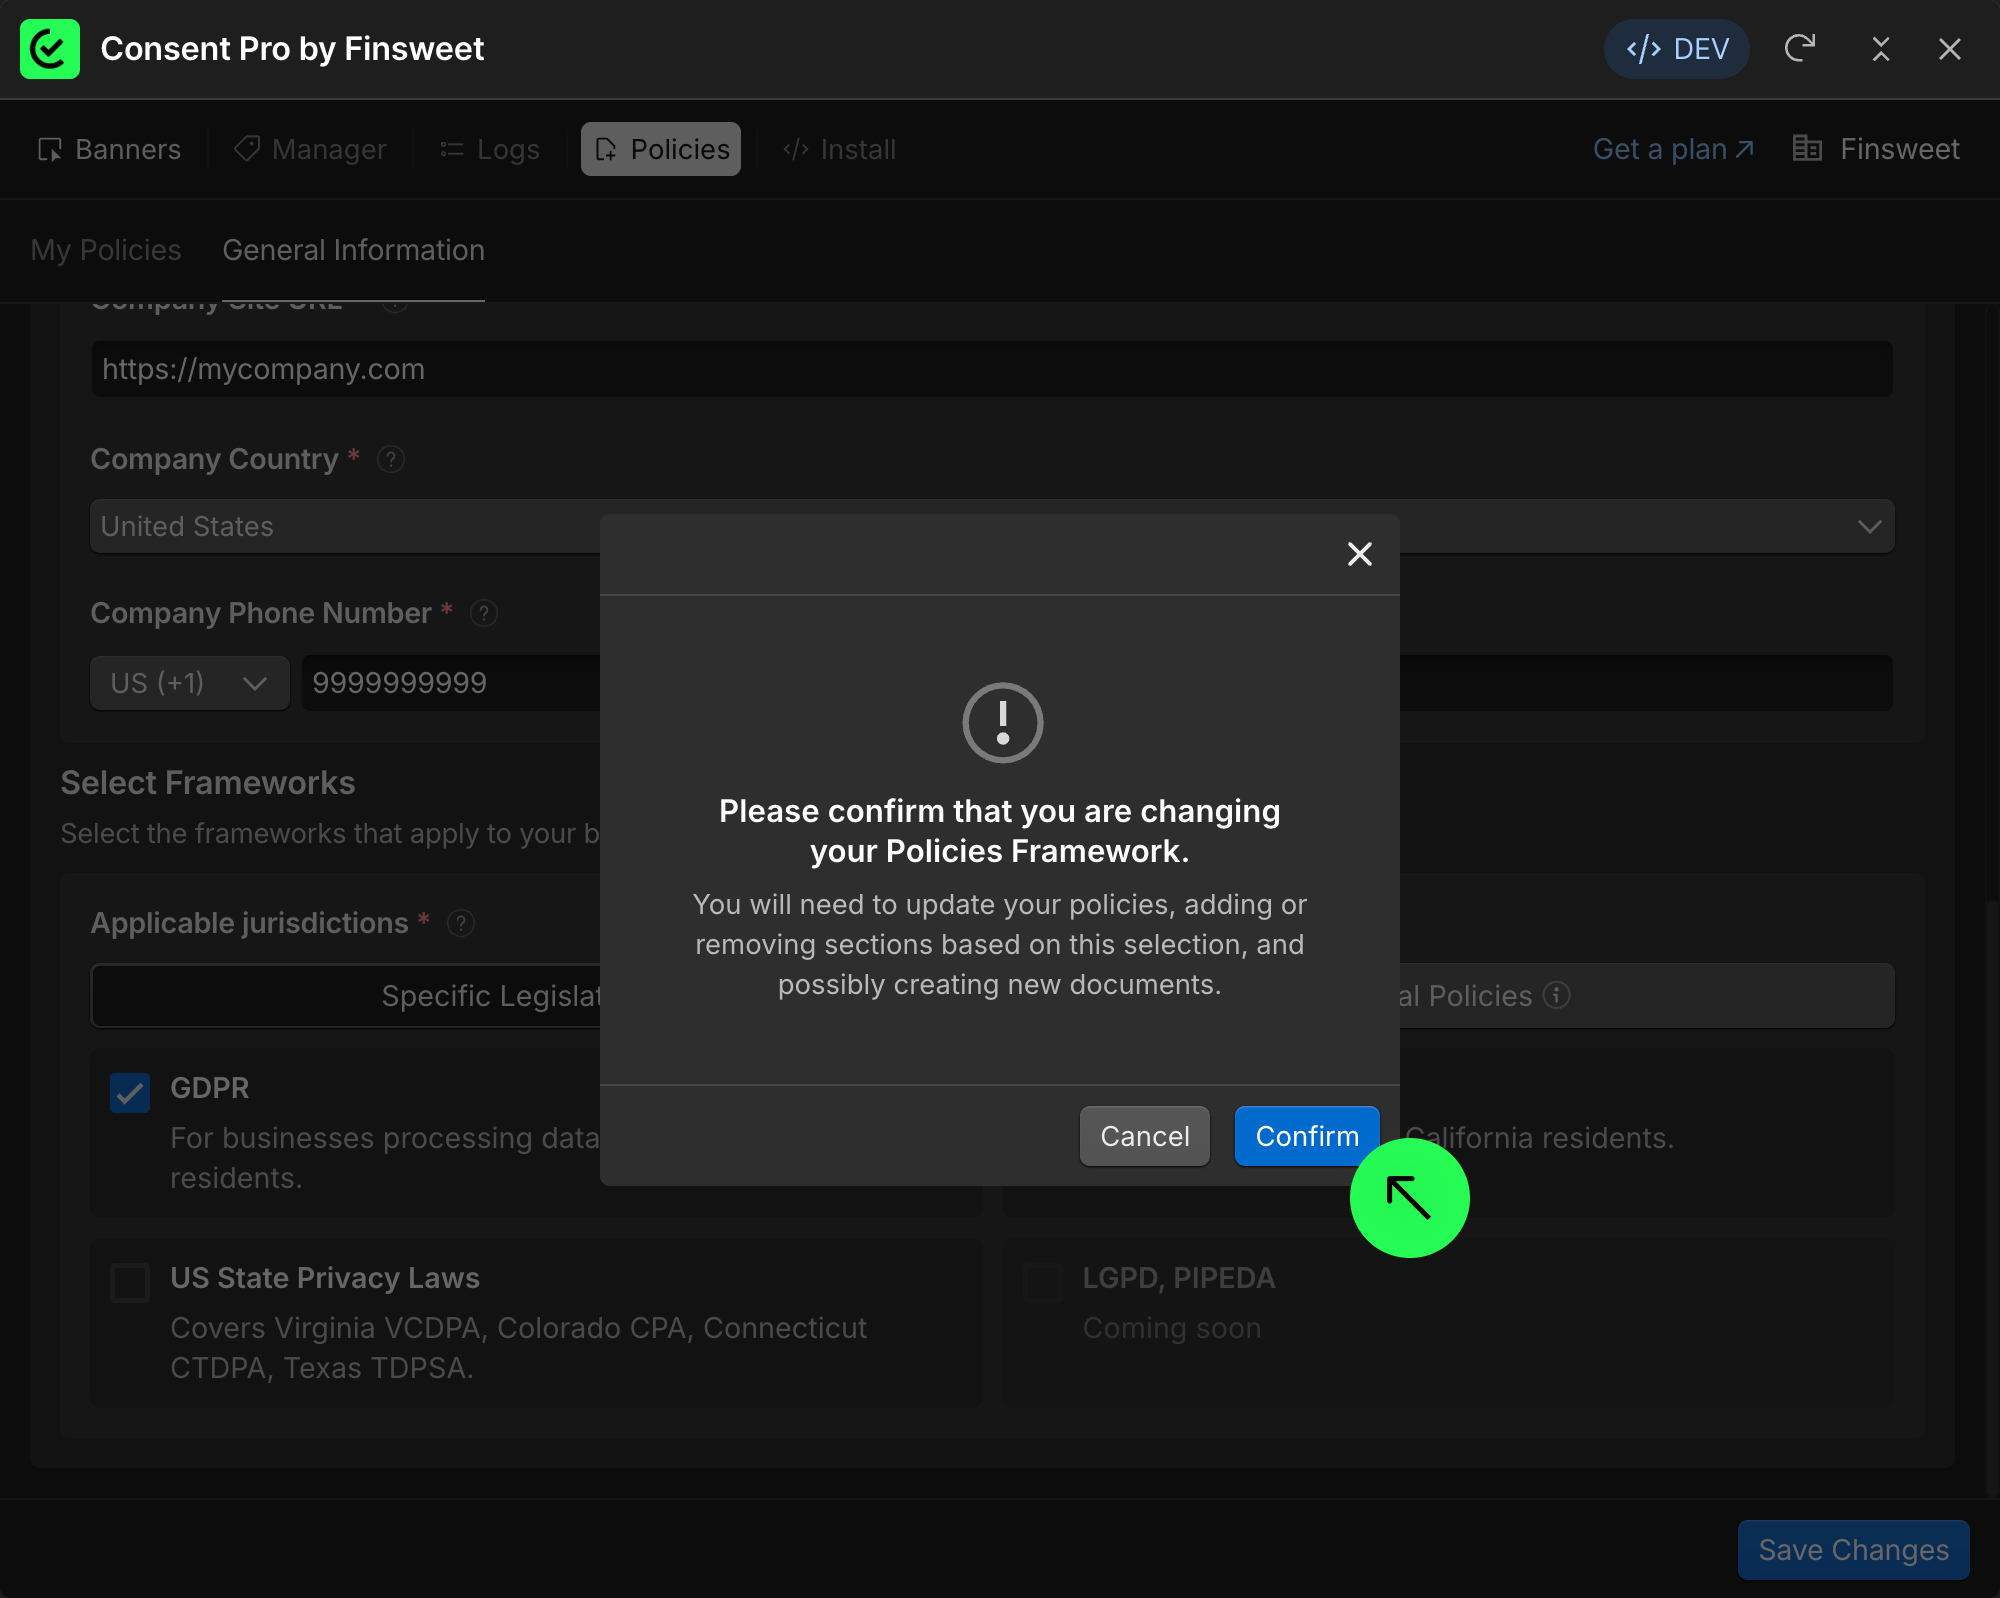Open the Finsweet workspace menu
Screen dimensions: 2000x1598
pyautogui.click(x=1876, y=149)
